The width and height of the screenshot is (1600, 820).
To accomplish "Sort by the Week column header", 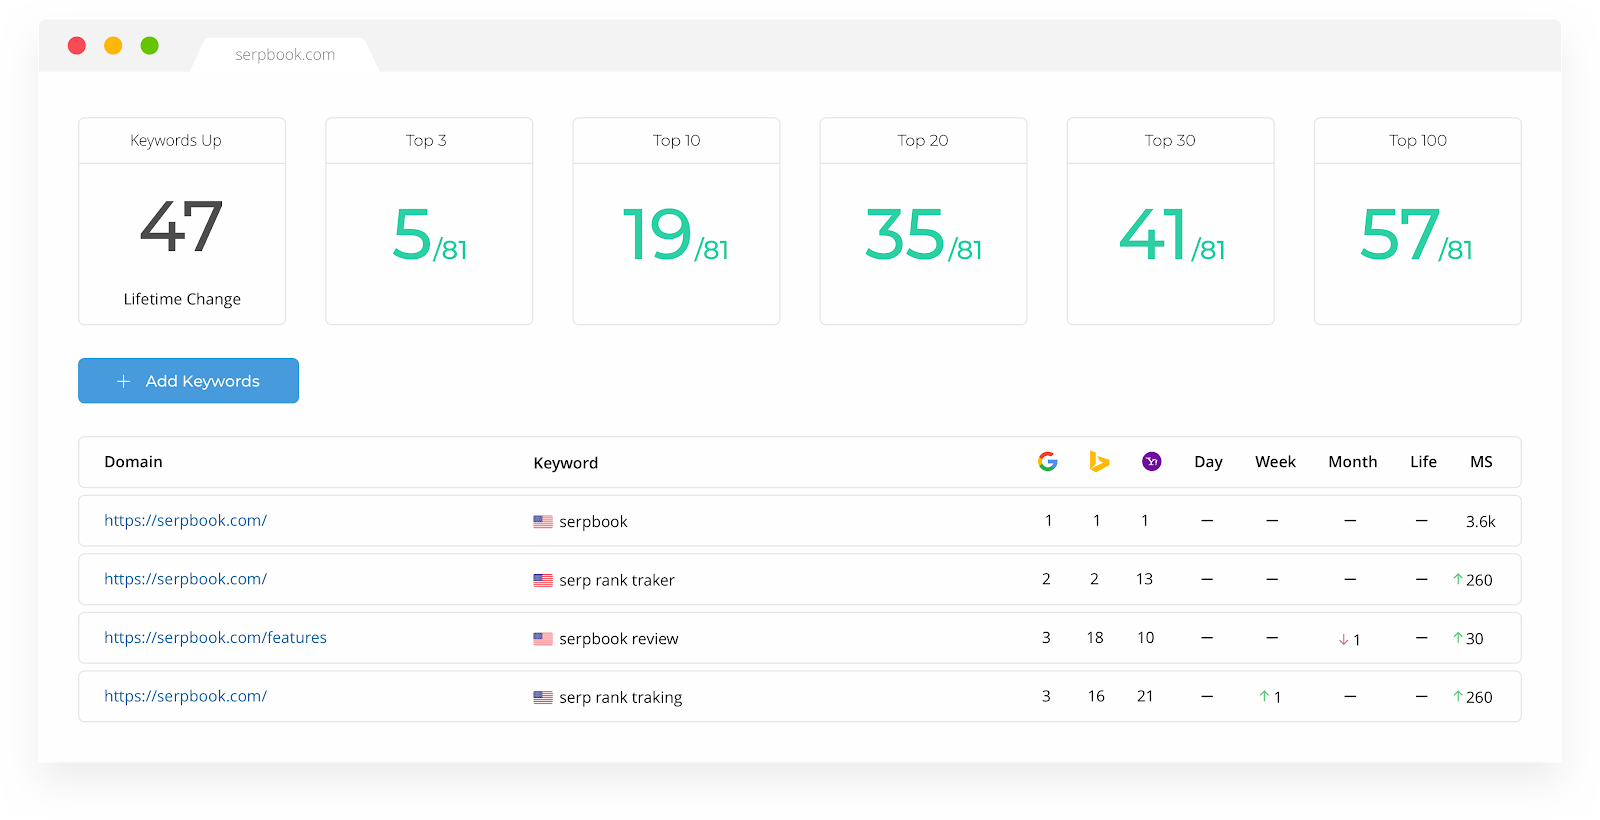I will [1275, 462].
